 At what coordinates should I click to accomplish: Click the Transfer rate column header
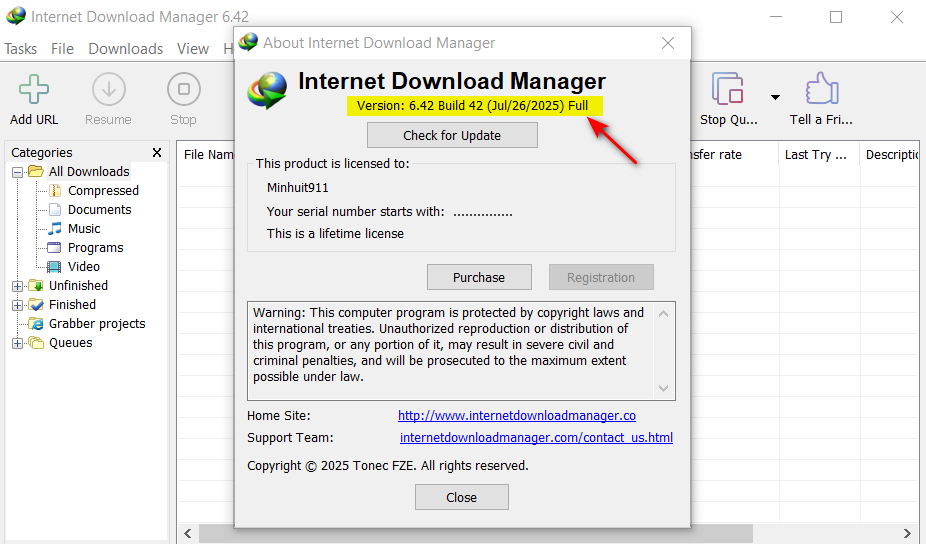point(716,155)
